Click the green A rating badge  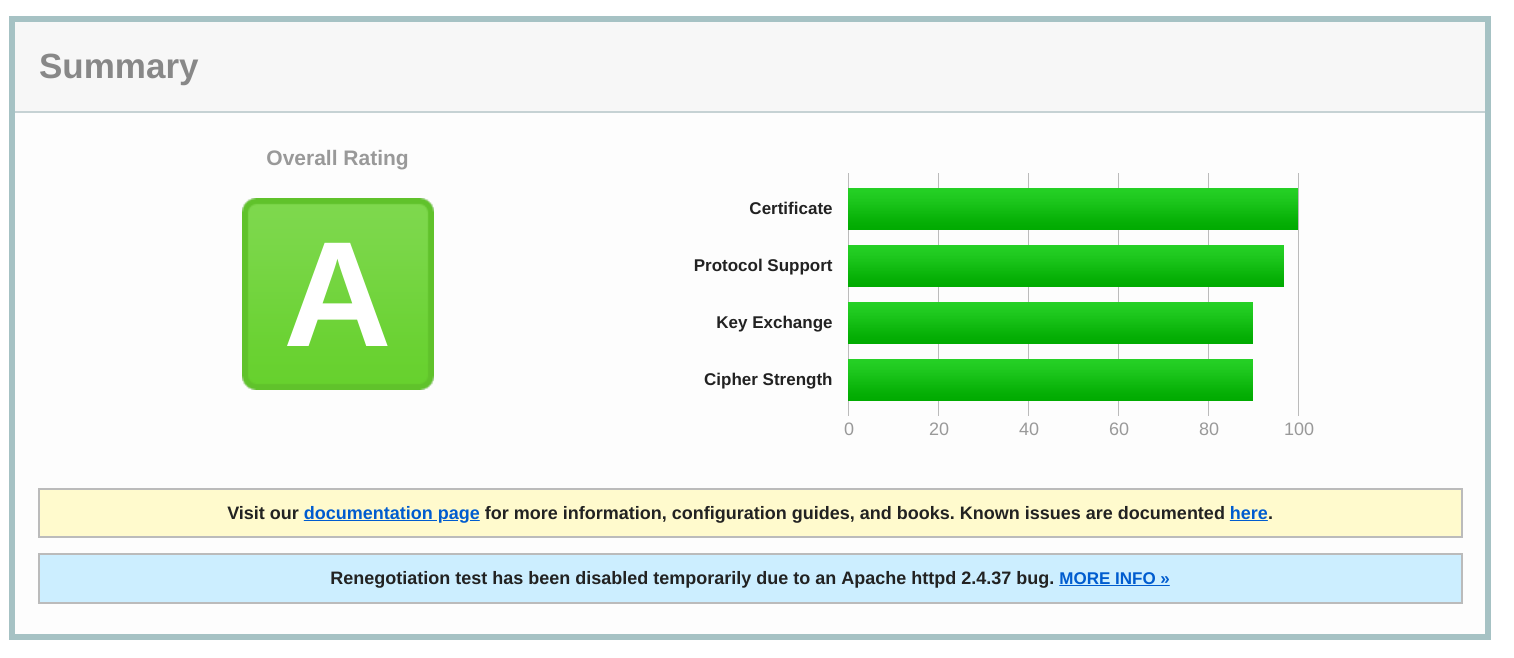[x=338, y=294]
